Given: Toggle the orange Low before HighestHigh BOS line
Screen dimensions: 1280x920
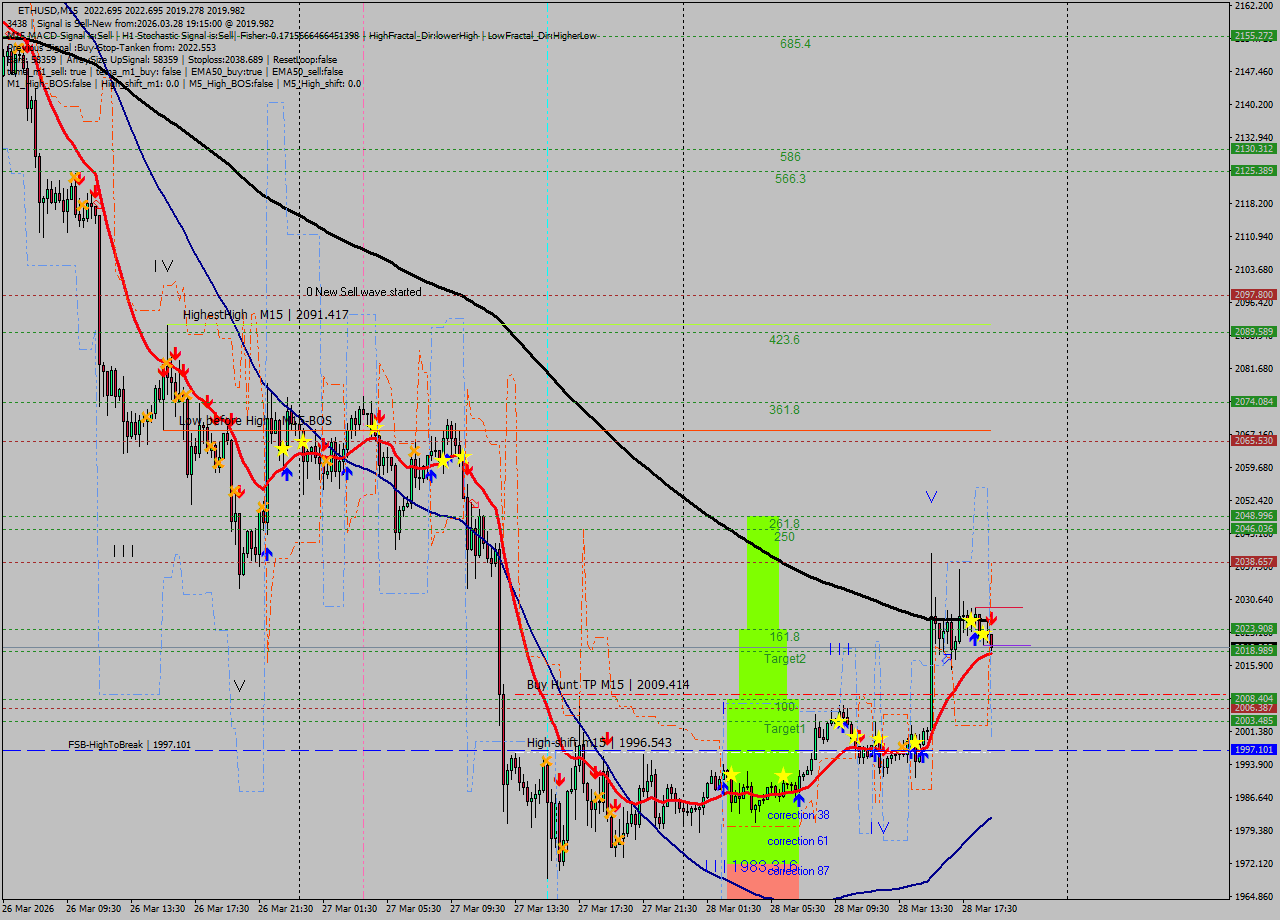Looking at the screenshot, I should click(x=650, y=431).
